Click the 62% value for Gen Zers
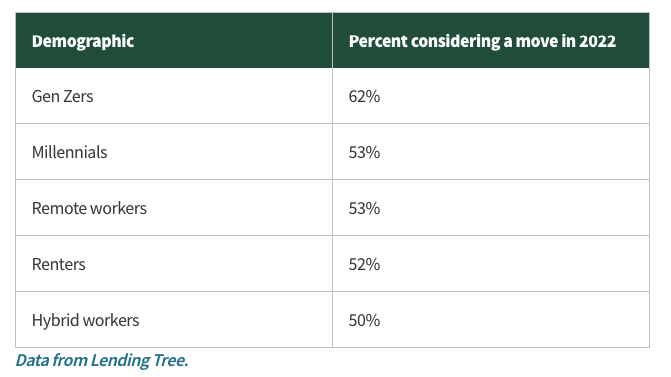Screen dimensions: 671x377 point(364,96)
